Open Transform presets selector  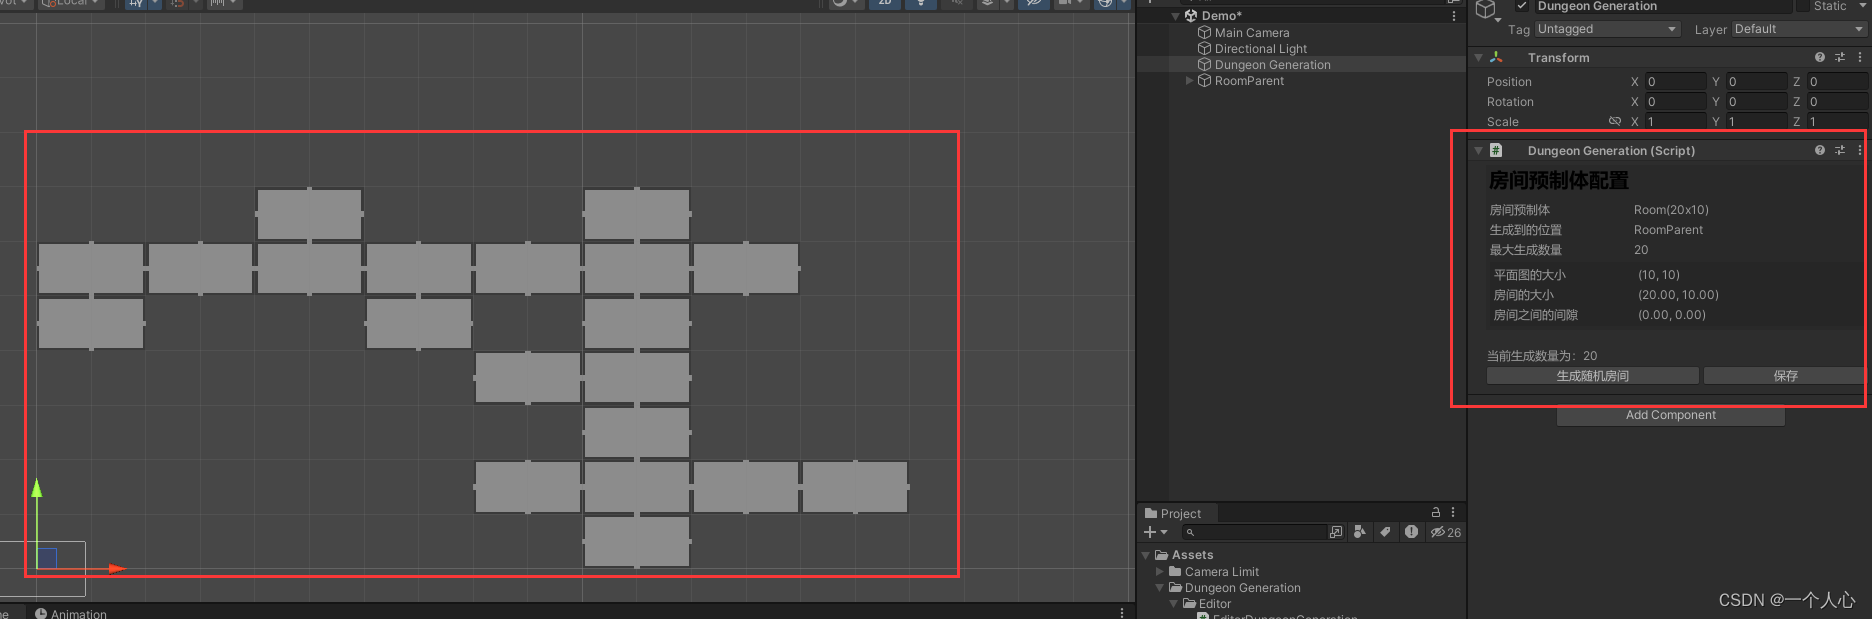click(1840, 58)
